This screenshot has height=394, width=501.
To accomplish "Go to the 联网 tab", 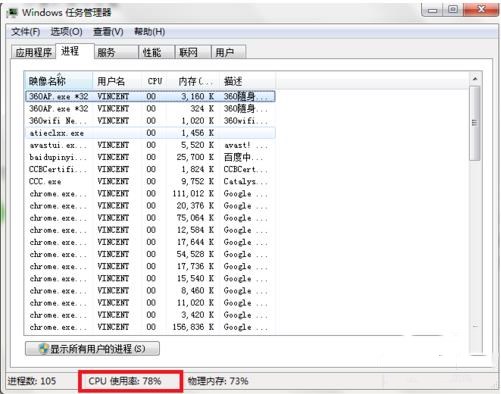I will pyautogui.click(x=193, y=52).
